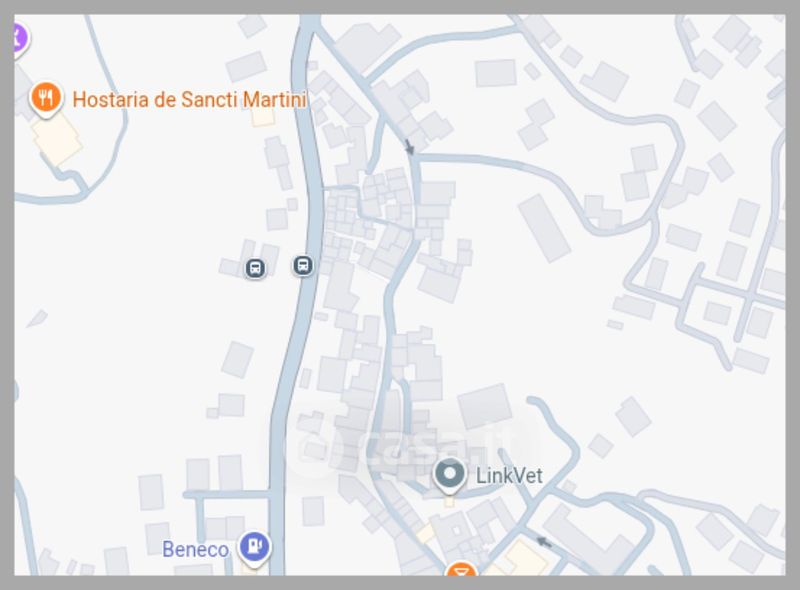
Task: Click the casa.it watermark logo
Action: 408,443
